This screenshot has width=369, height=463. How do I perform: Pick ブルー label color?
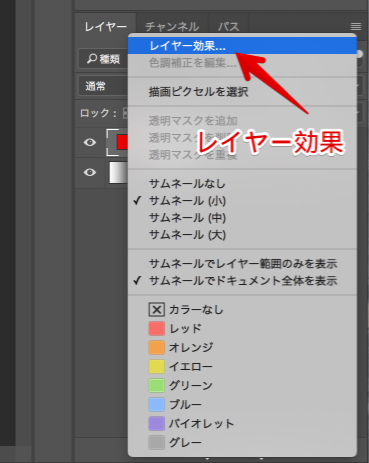(x=242, y=405)
